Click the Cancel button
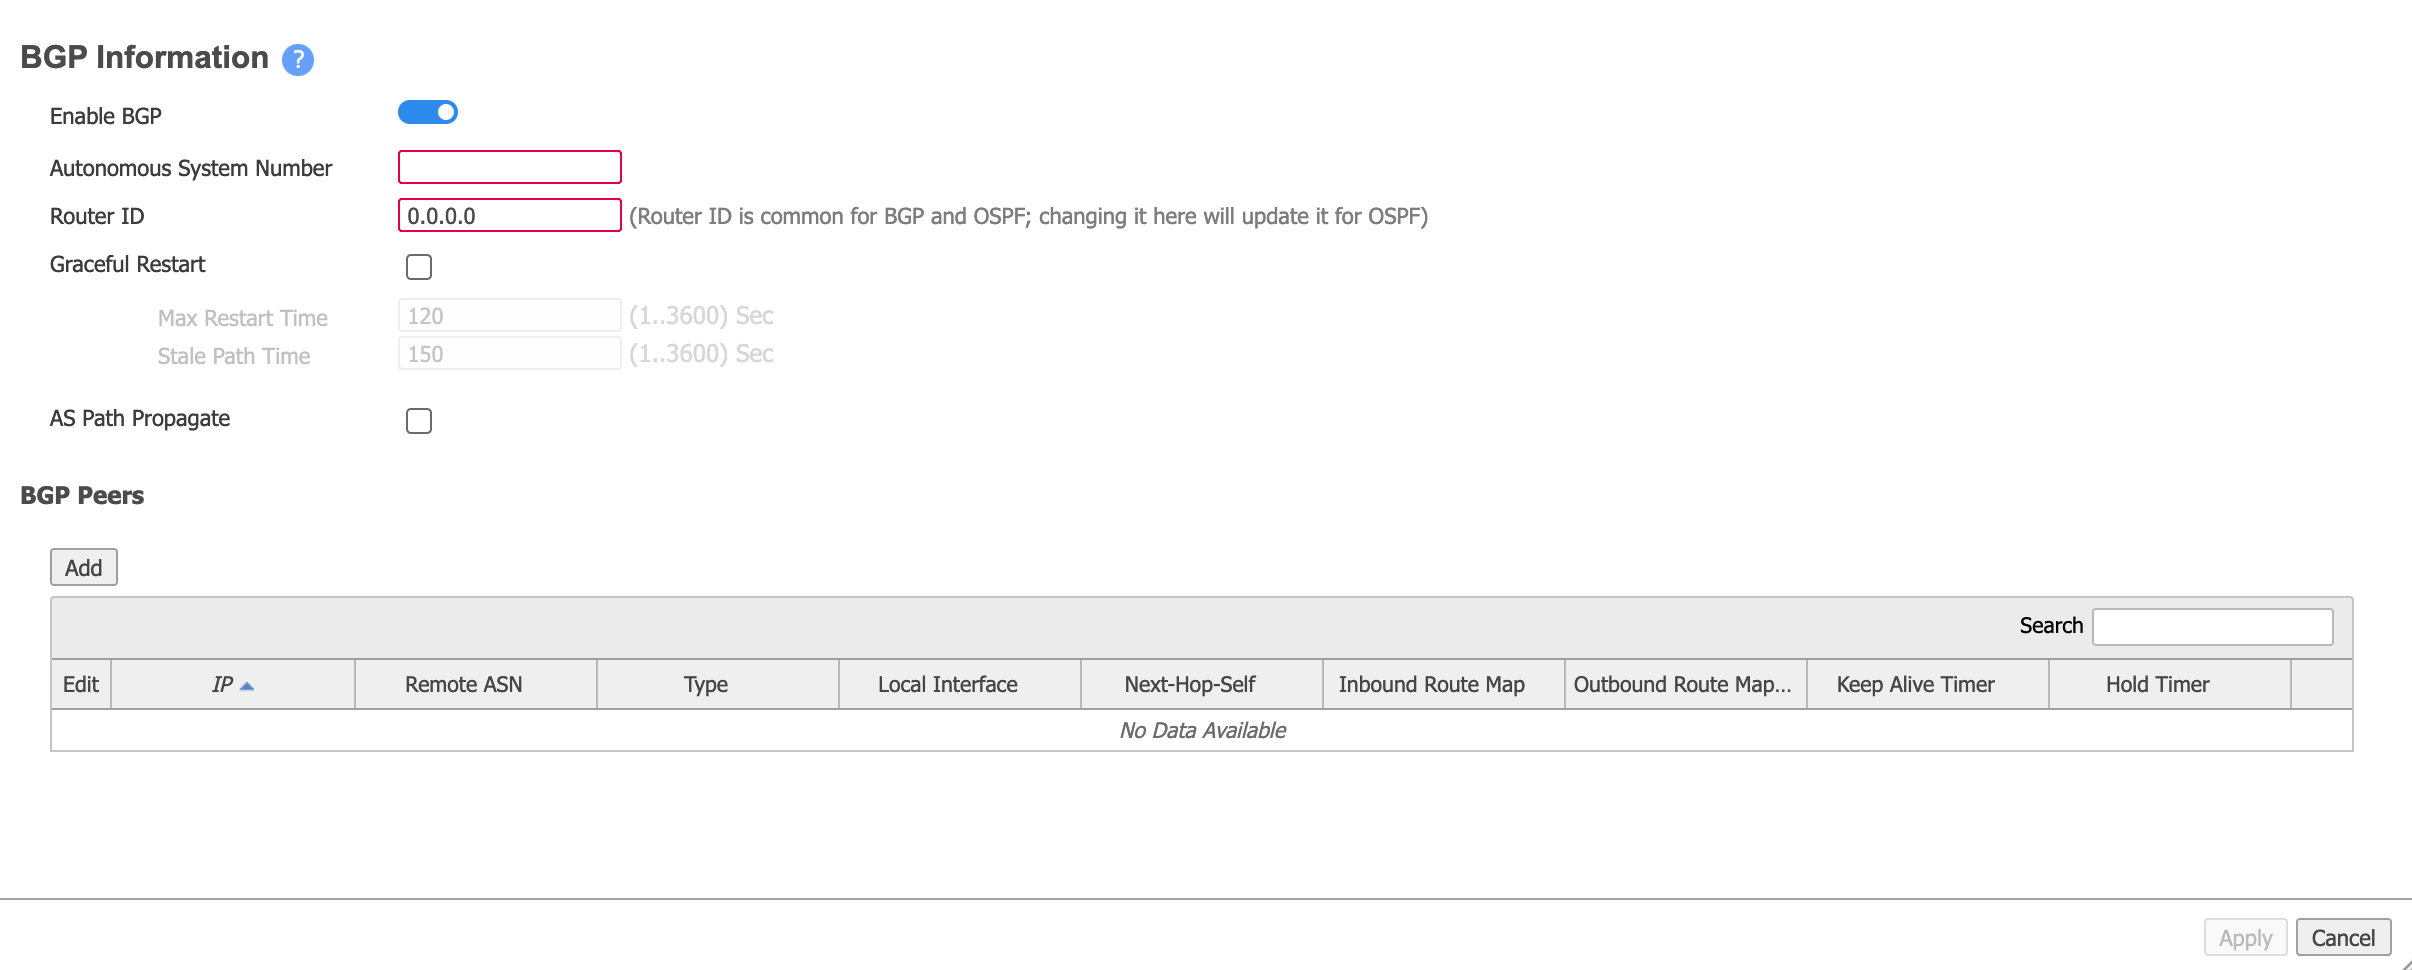Image resolution: width=2412 pixels, height=970 pixels. coord(2343,937)
